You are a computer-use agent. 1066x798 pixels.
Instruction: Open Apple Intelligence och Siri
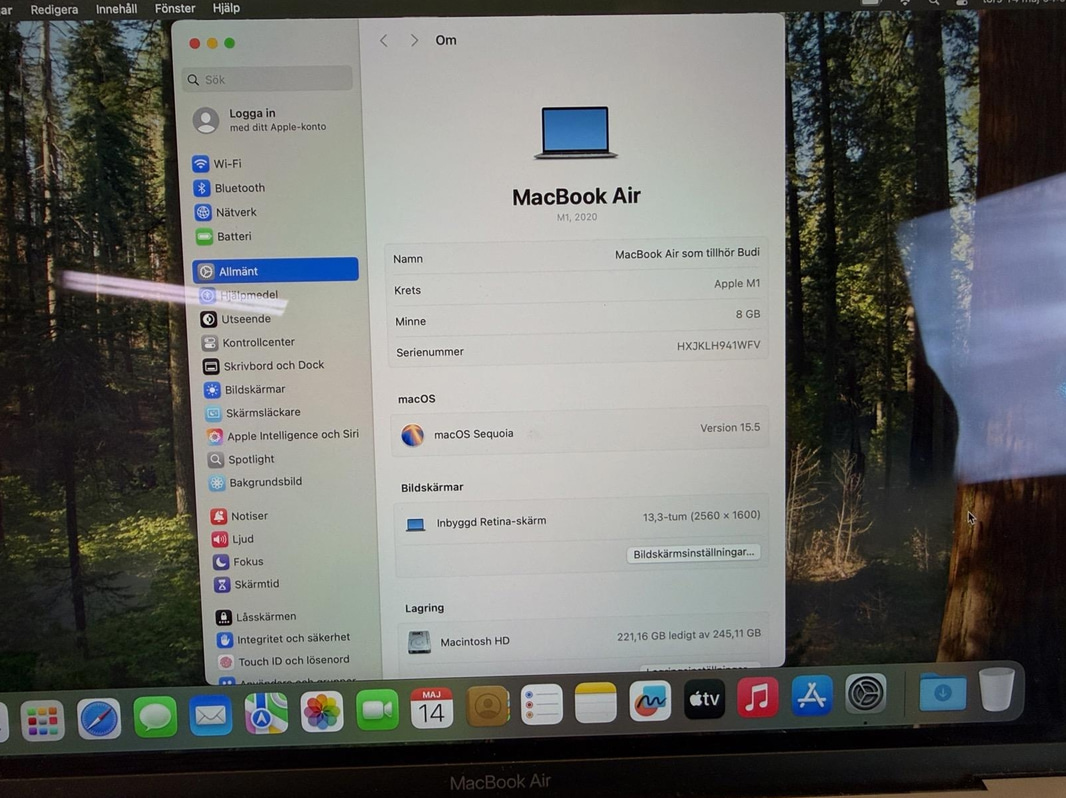(x=284, y=436)
